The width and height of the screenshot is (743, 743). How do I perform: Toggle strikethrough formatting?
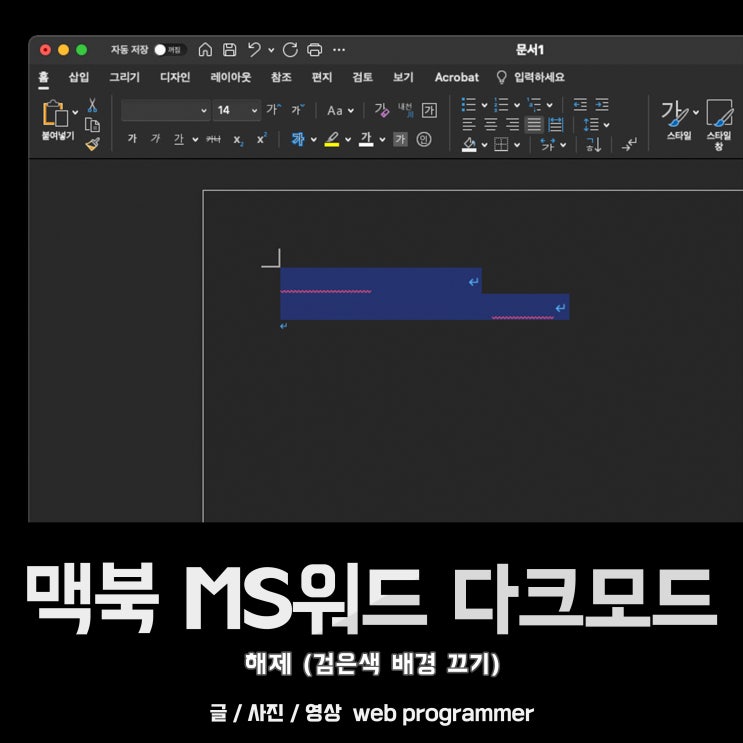click(213, 139)
